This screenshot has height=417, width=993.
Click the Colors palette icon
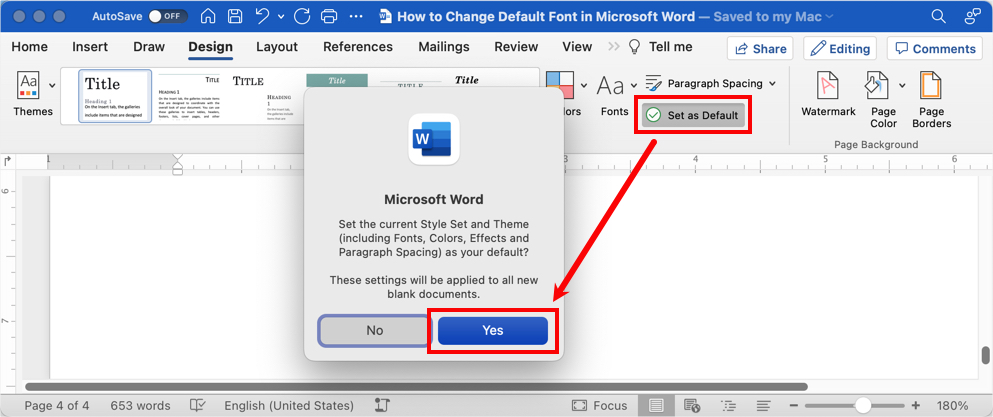(x=559, y=85)
